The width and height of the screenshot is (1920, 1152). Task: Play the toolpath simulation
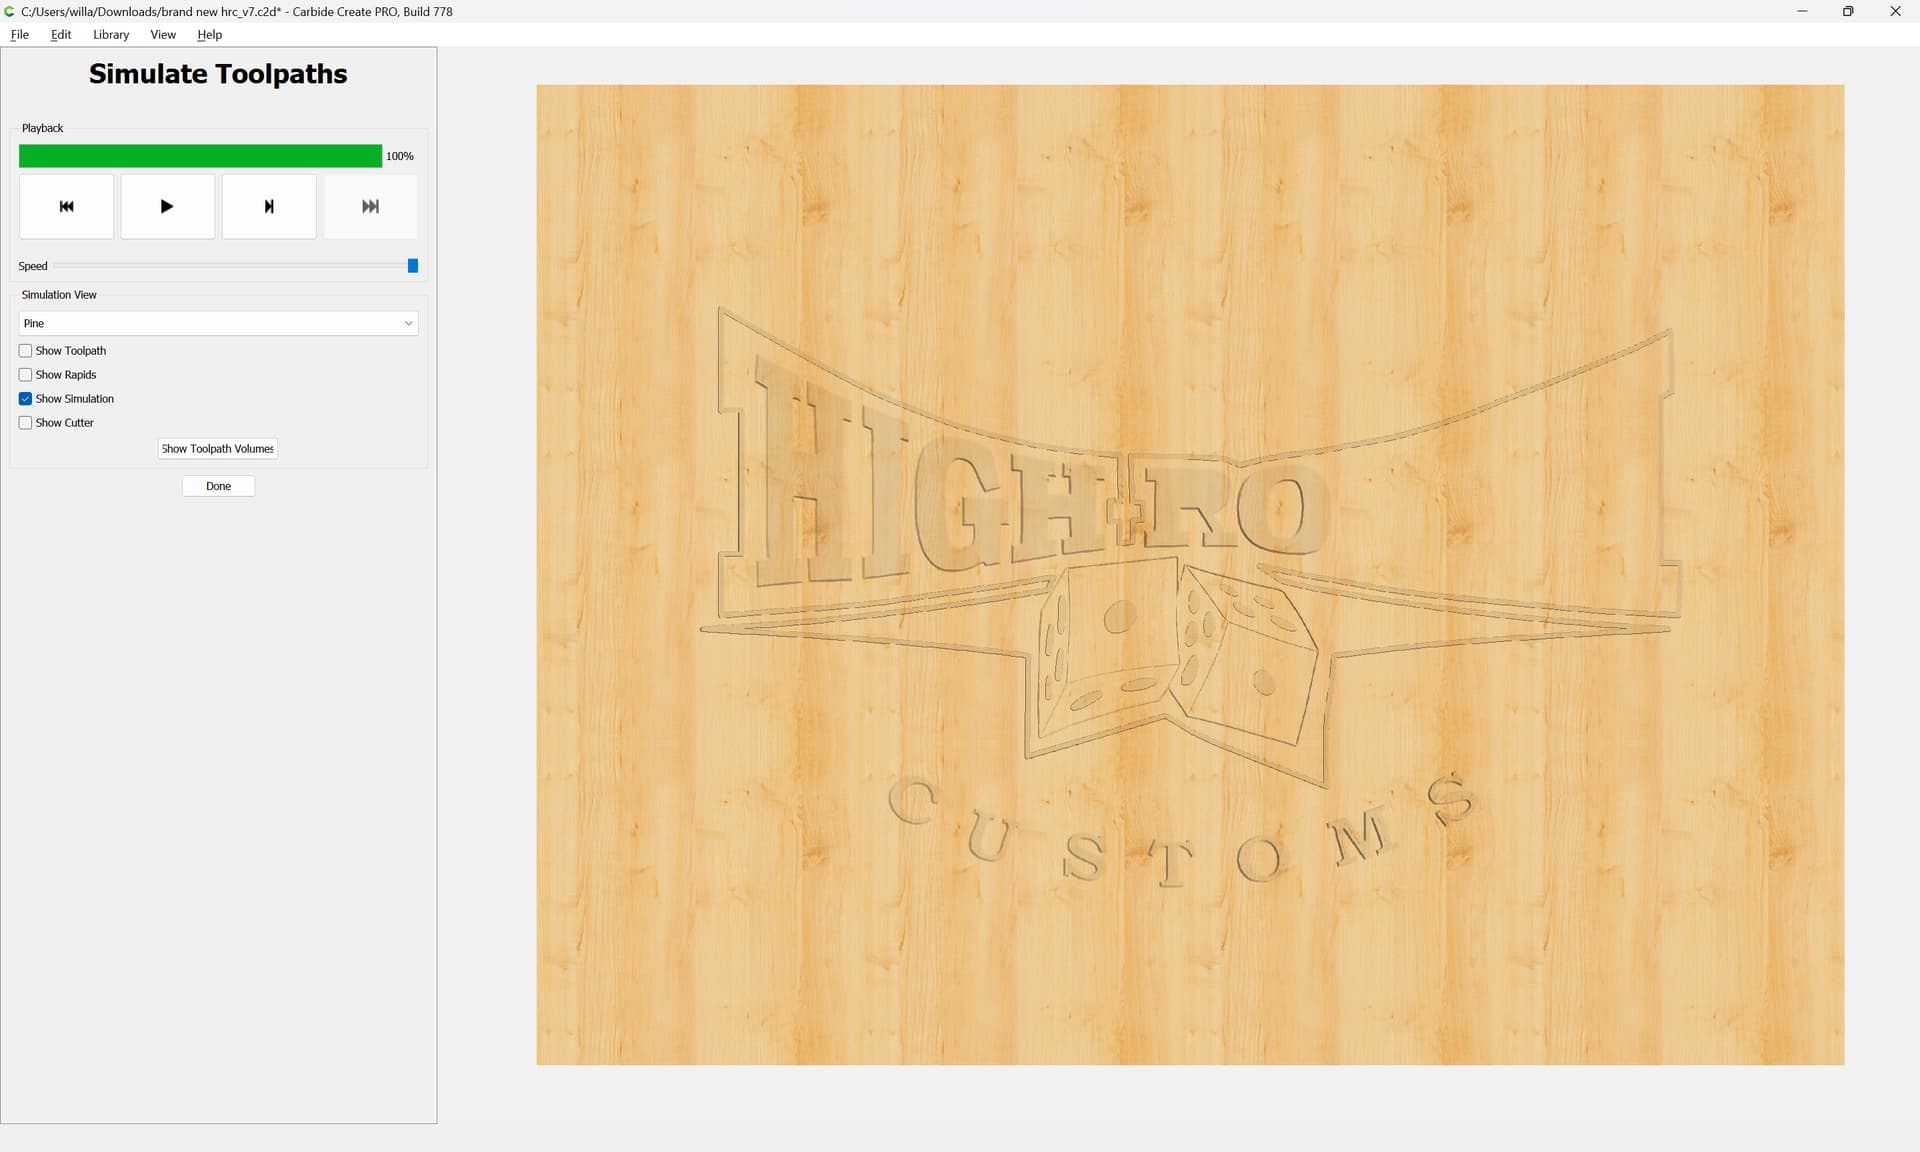tap(167, 206)
